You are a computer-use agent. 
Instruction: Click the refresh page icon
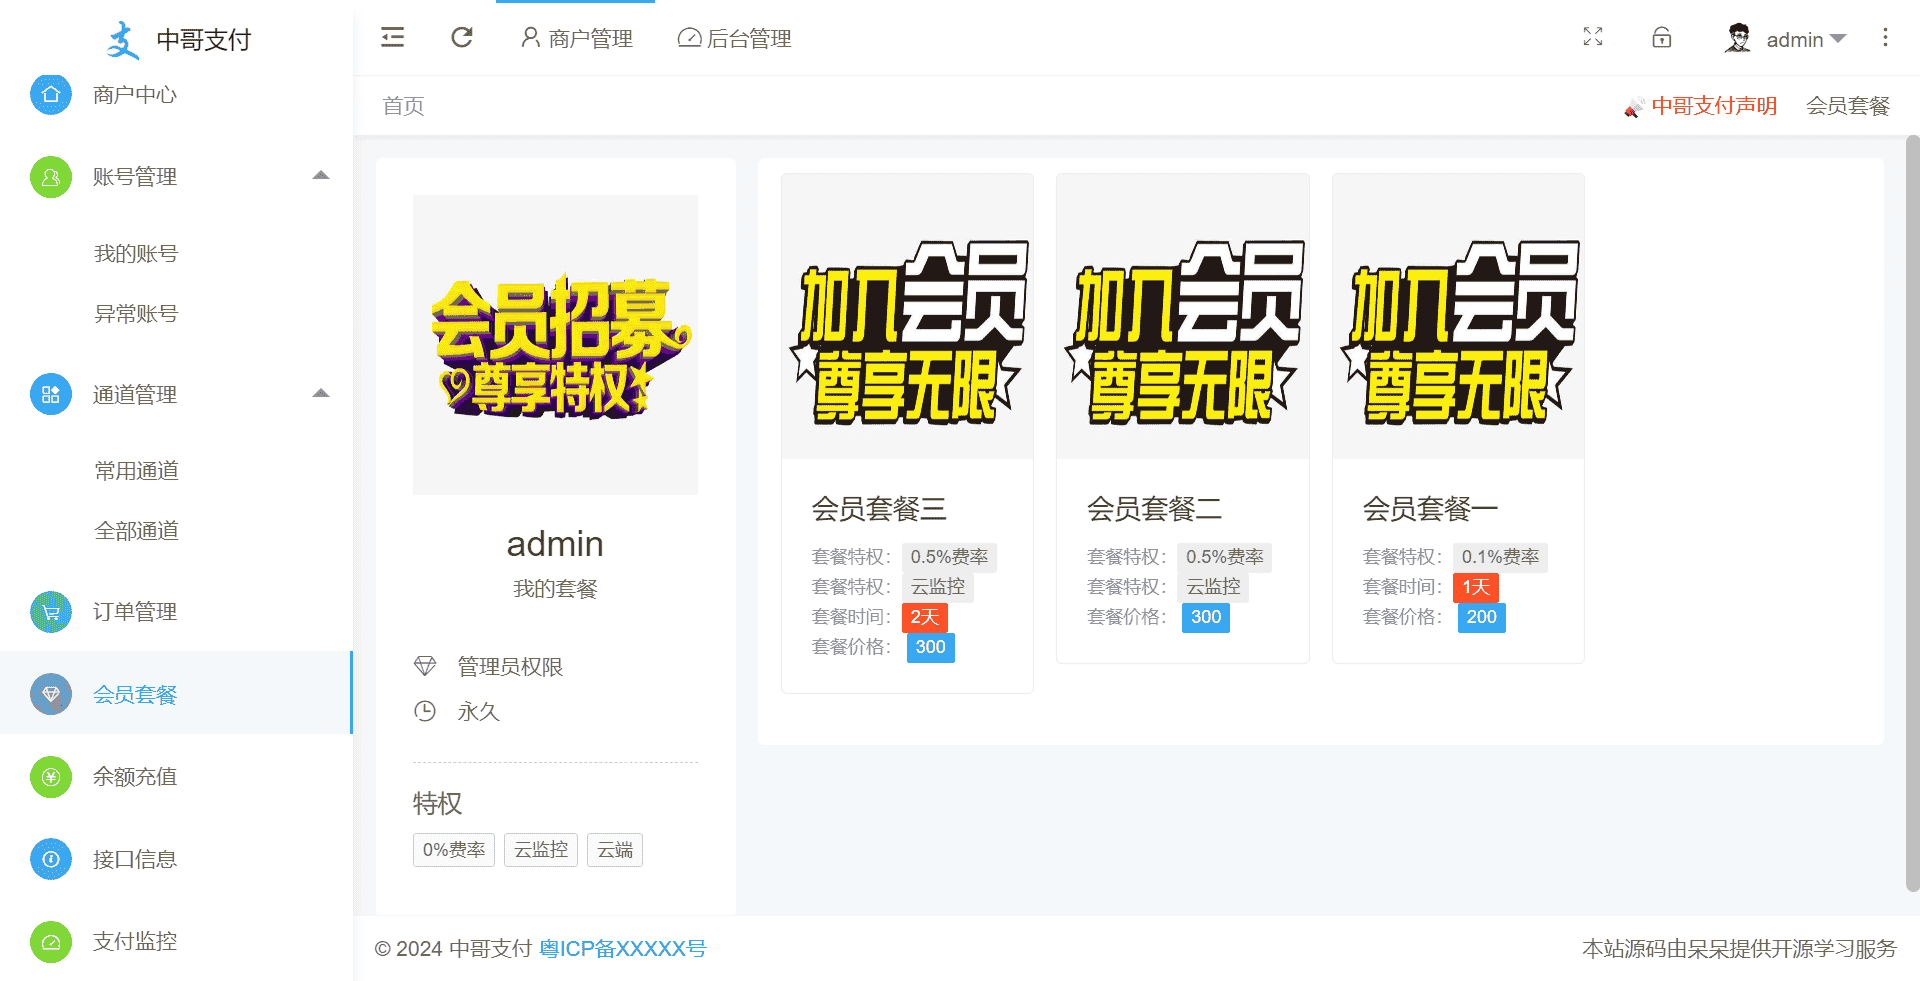[461, 38]
